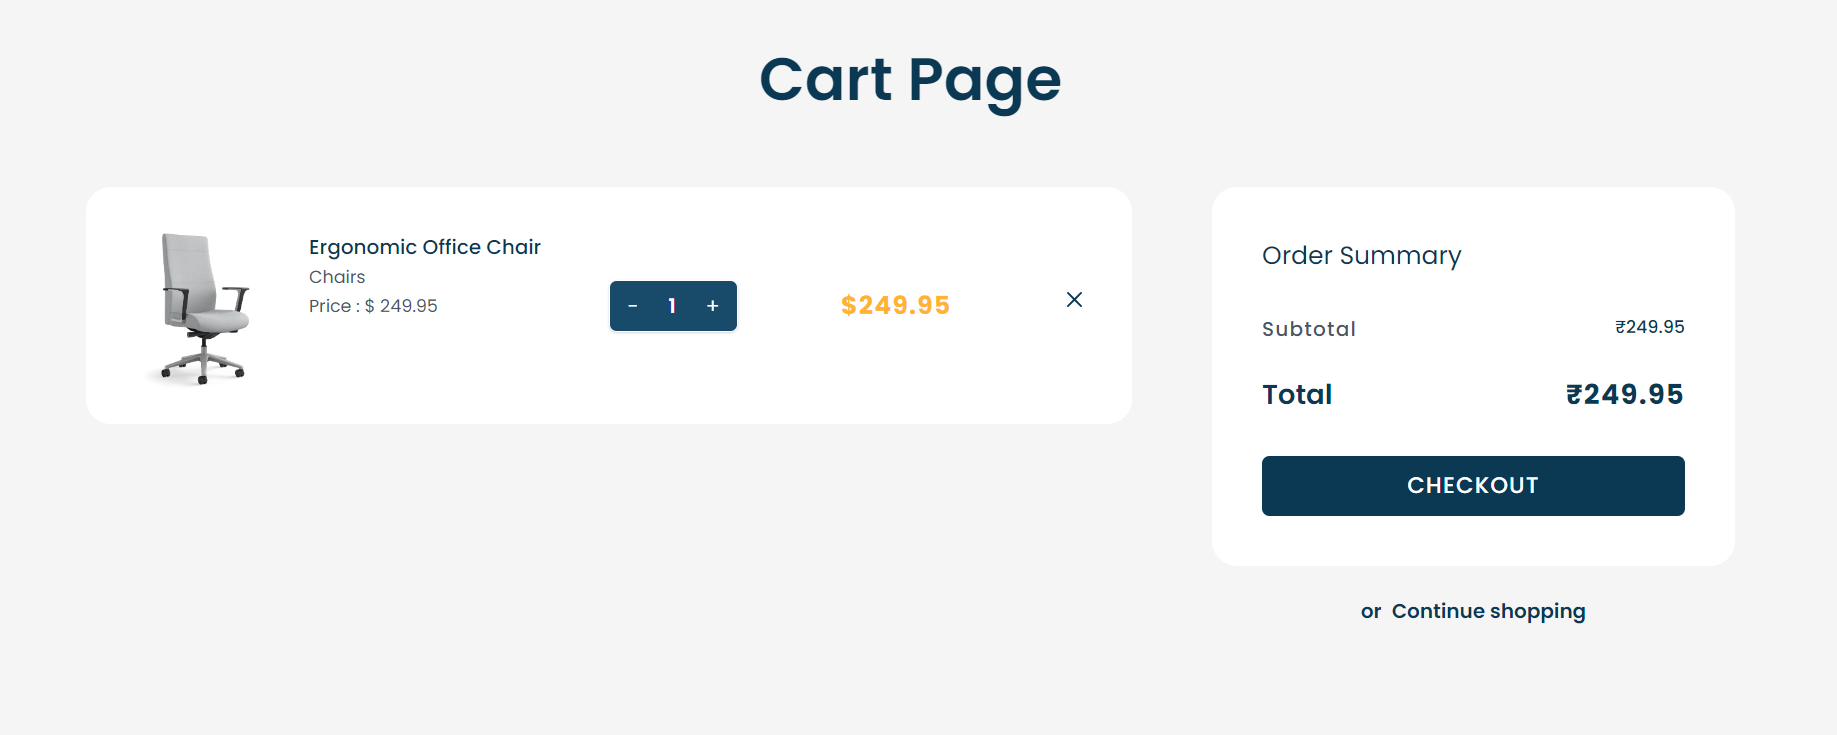The width and height of the screenshot is (1837, 735).
Task: Click the Cart Page heading
Action: click(910, 80)
